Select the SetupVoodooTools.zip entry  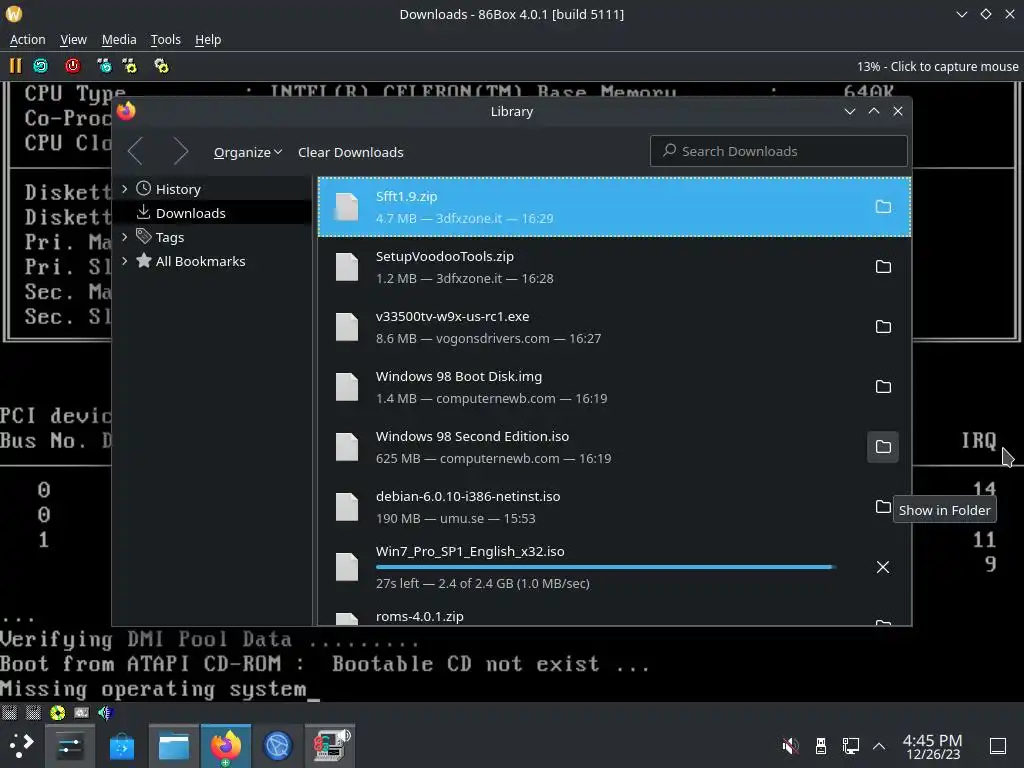pos(614,267)
